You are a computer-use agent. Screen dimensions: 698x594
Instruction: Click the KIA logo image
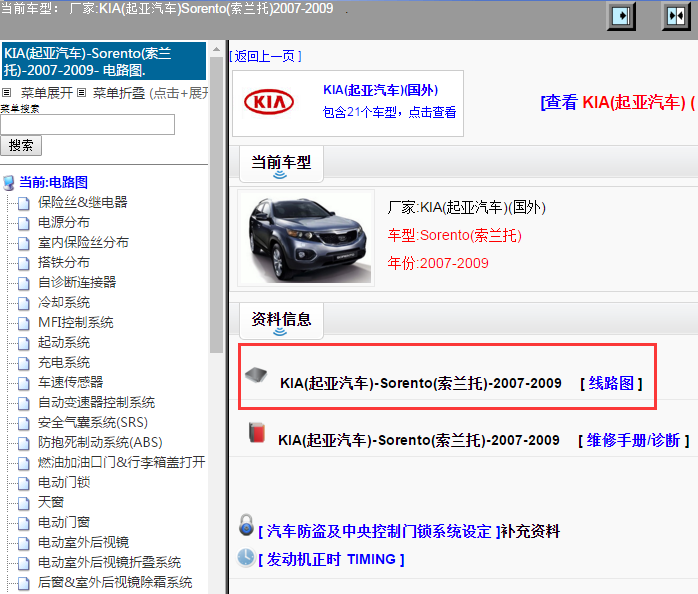[x=269, y=102]
